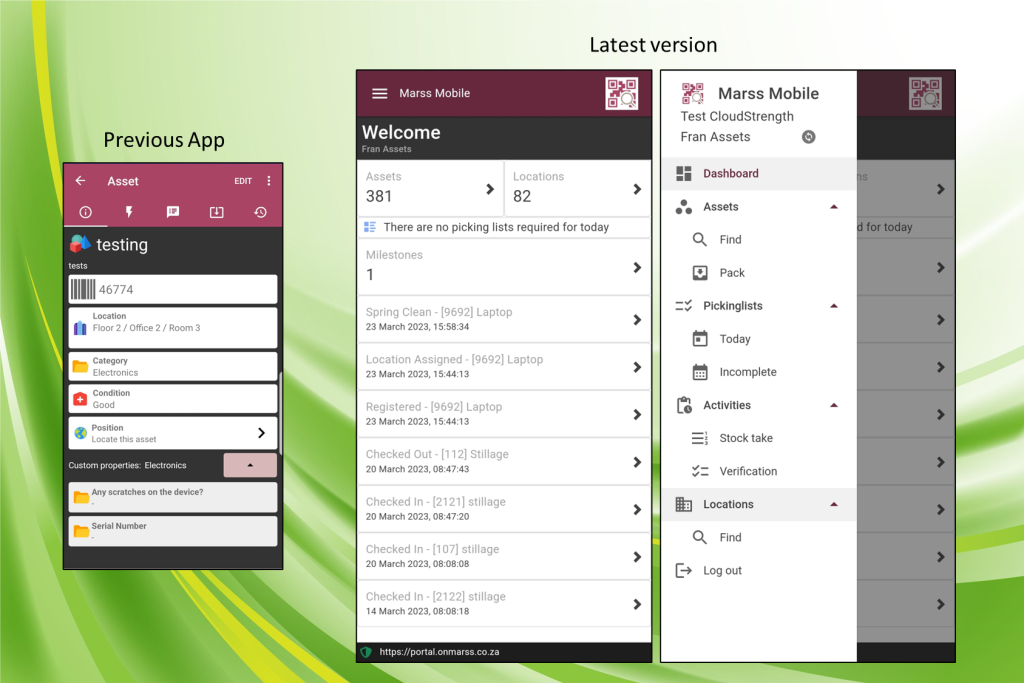Choose Today under Pickinglists

[x=759, y=339]
